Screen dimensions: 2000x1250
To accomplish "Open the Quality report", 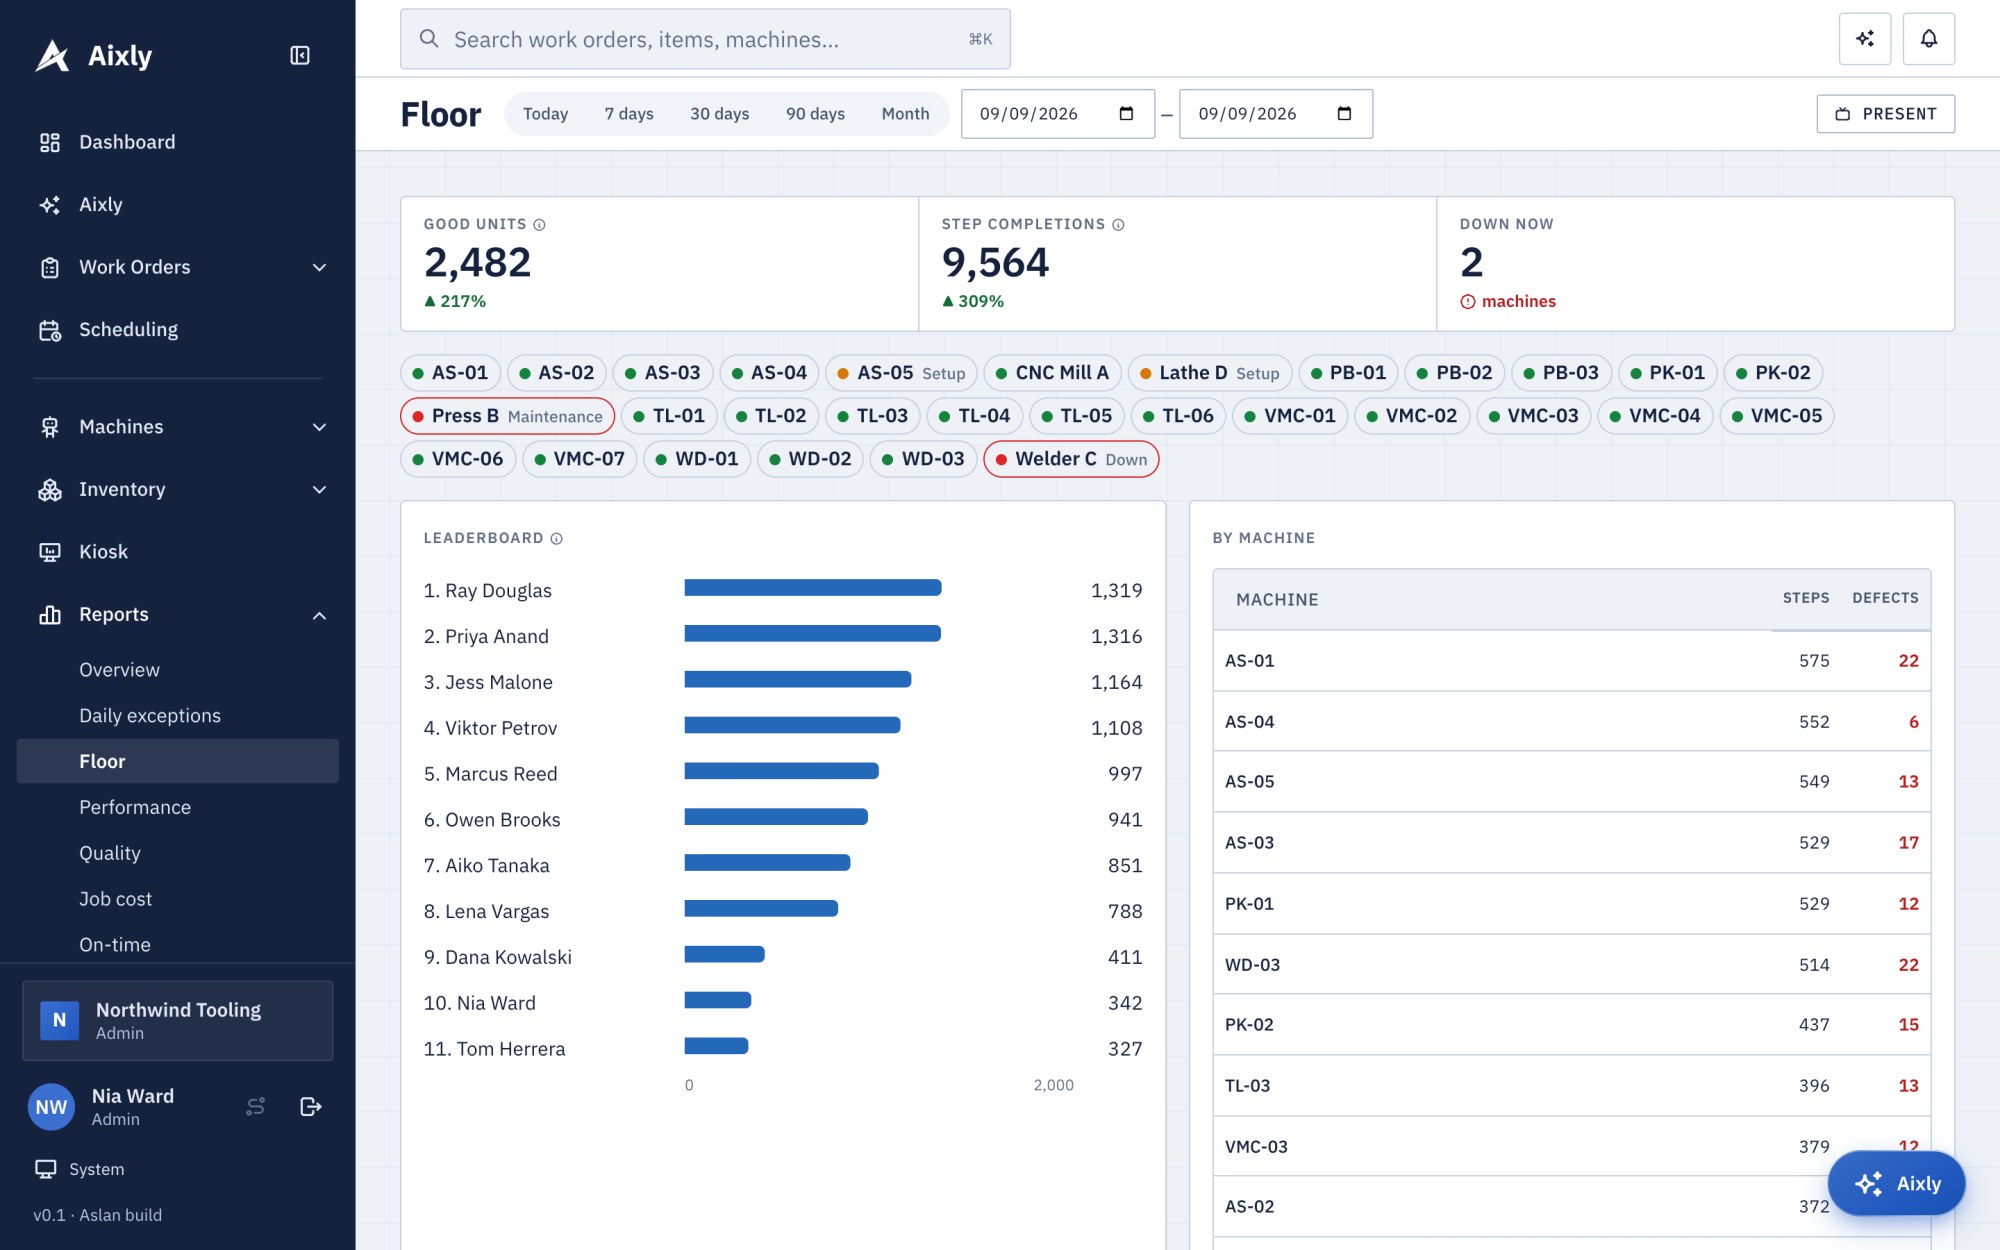I will (x=178, y=853).
